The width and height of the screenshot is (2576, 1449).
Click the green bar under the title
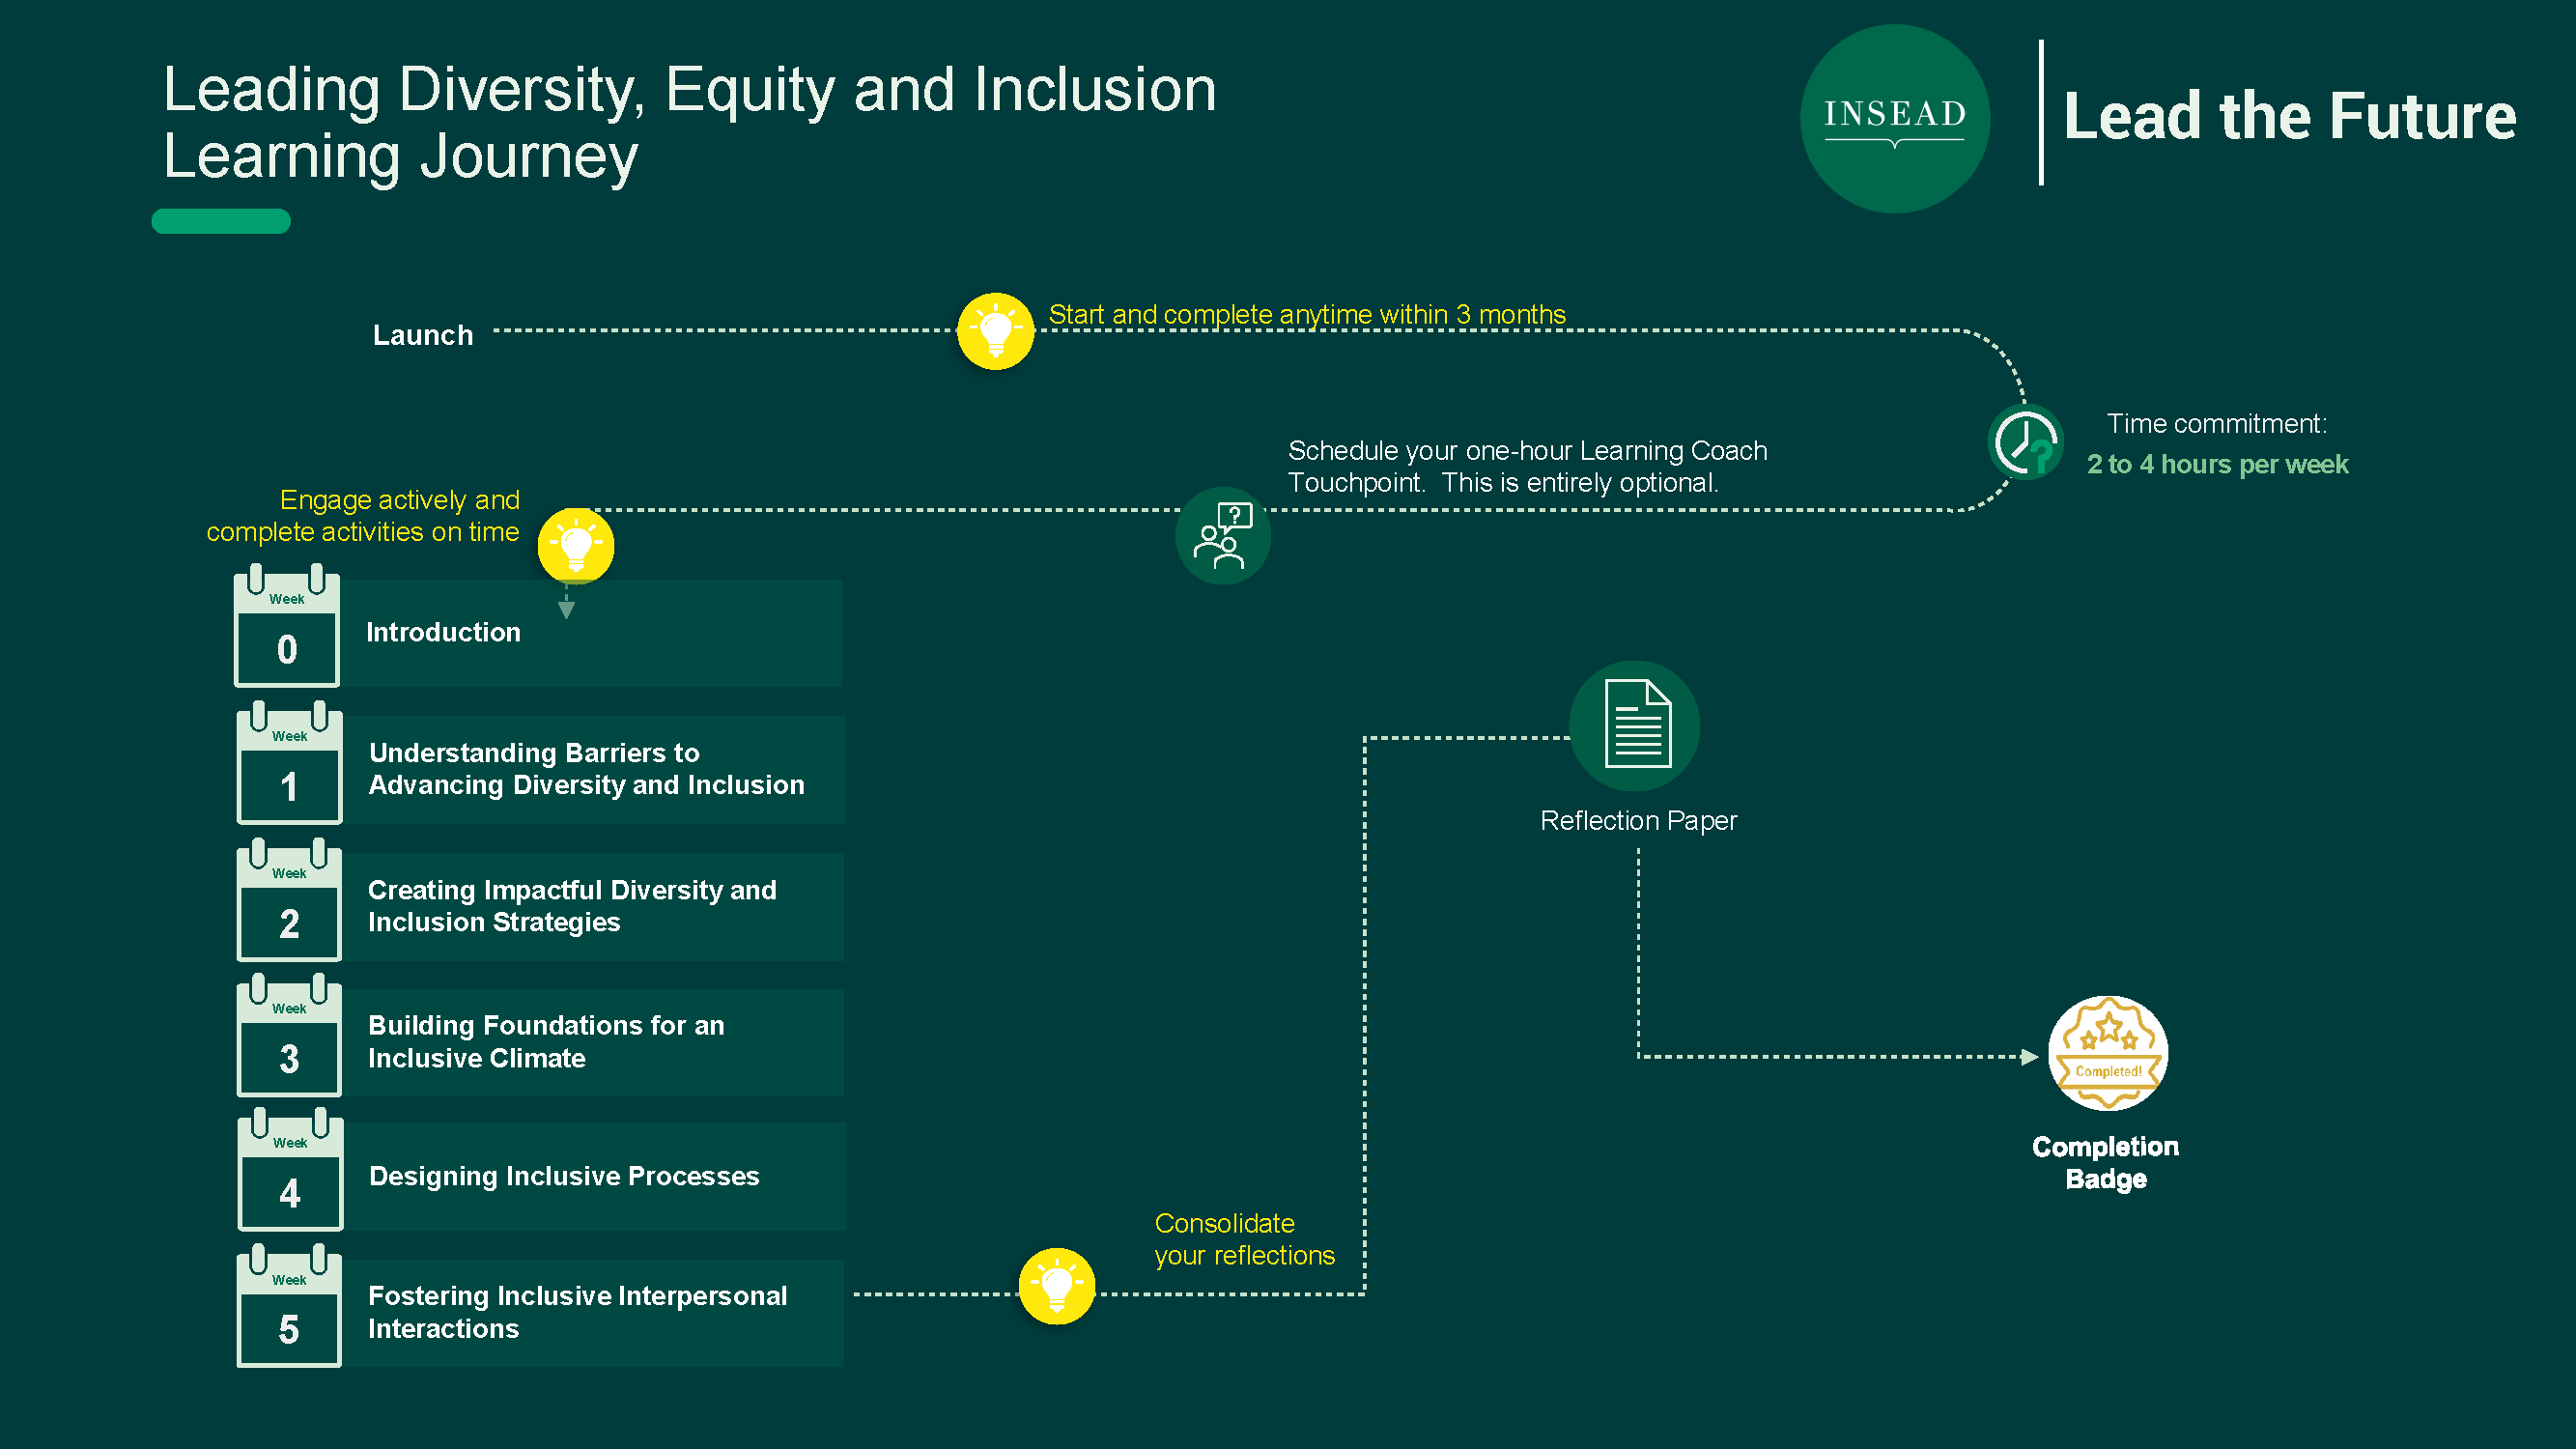click(221, 221)
